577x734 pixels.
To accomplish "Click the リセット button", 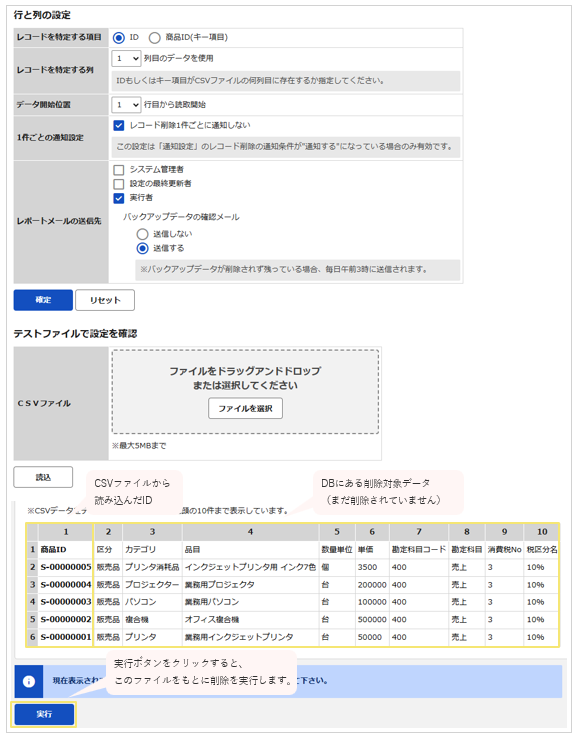I will pos(105,300).
